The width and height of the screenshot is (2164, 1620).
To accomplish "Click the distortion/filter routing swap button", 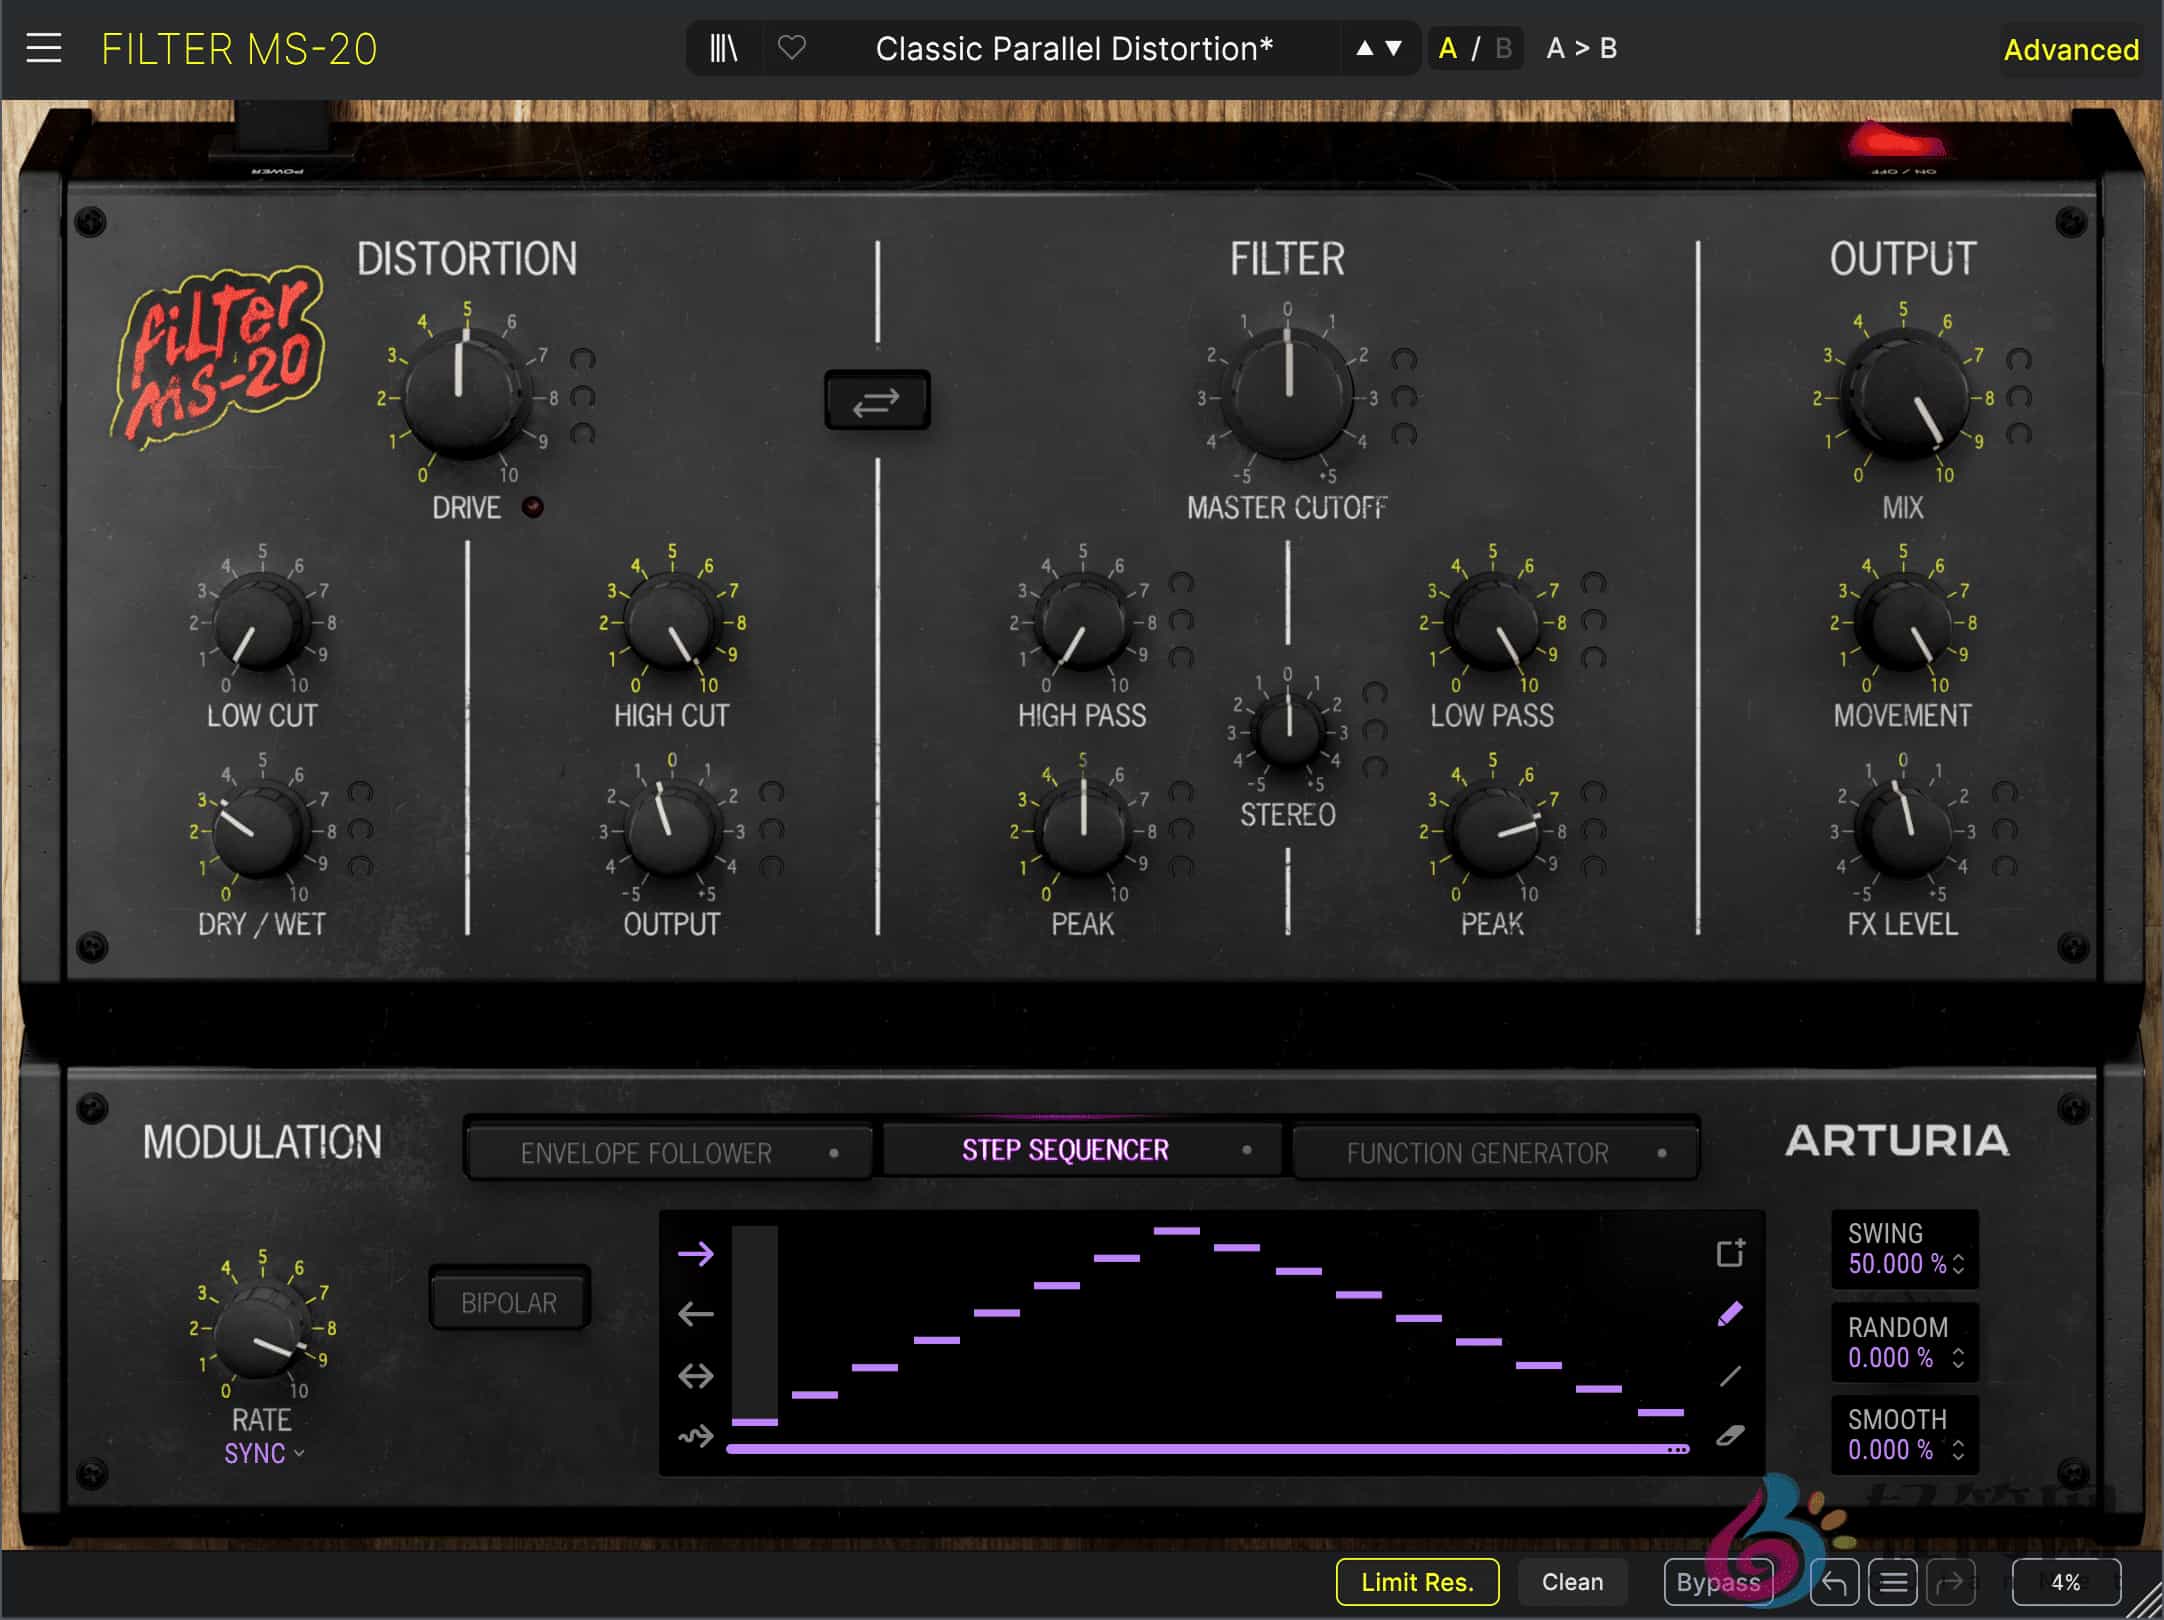I will coord(877,401).
